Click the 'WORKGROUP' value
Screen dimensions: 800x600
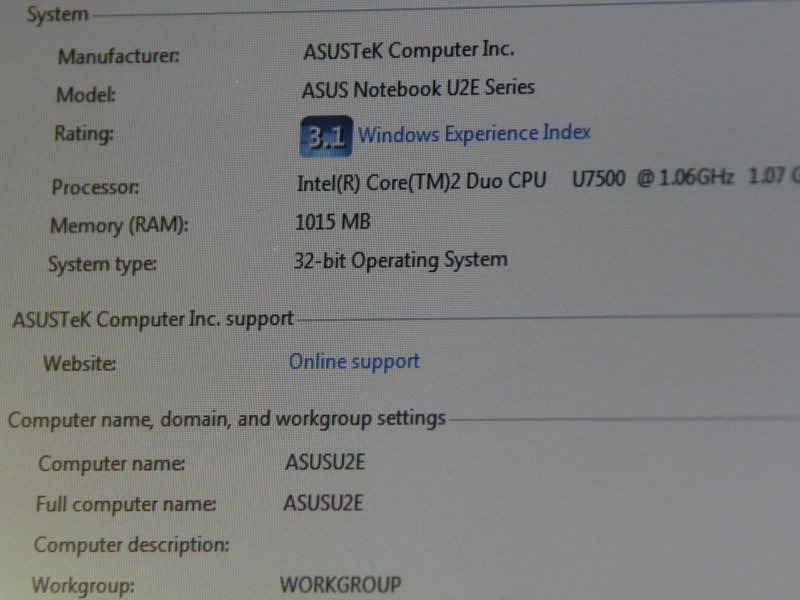(340, 585)
